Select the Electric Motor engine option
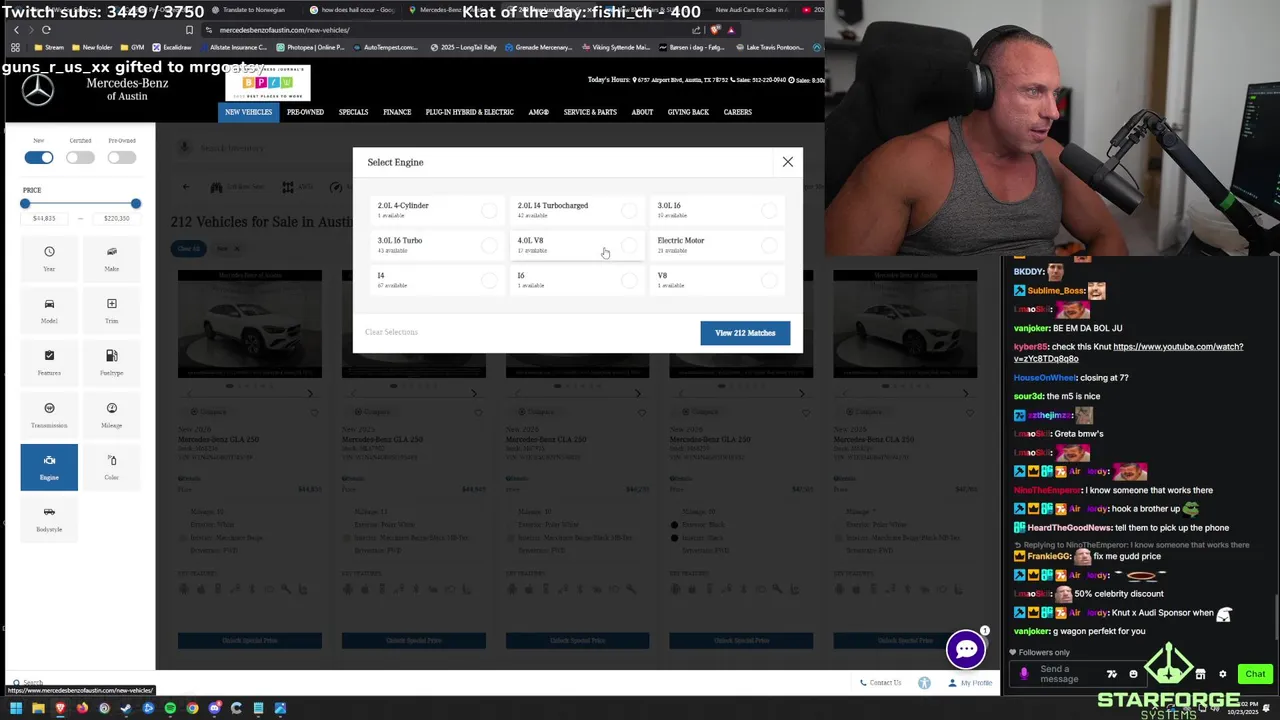This screenshot has width=1280, height=720. [x=717, y=245]
